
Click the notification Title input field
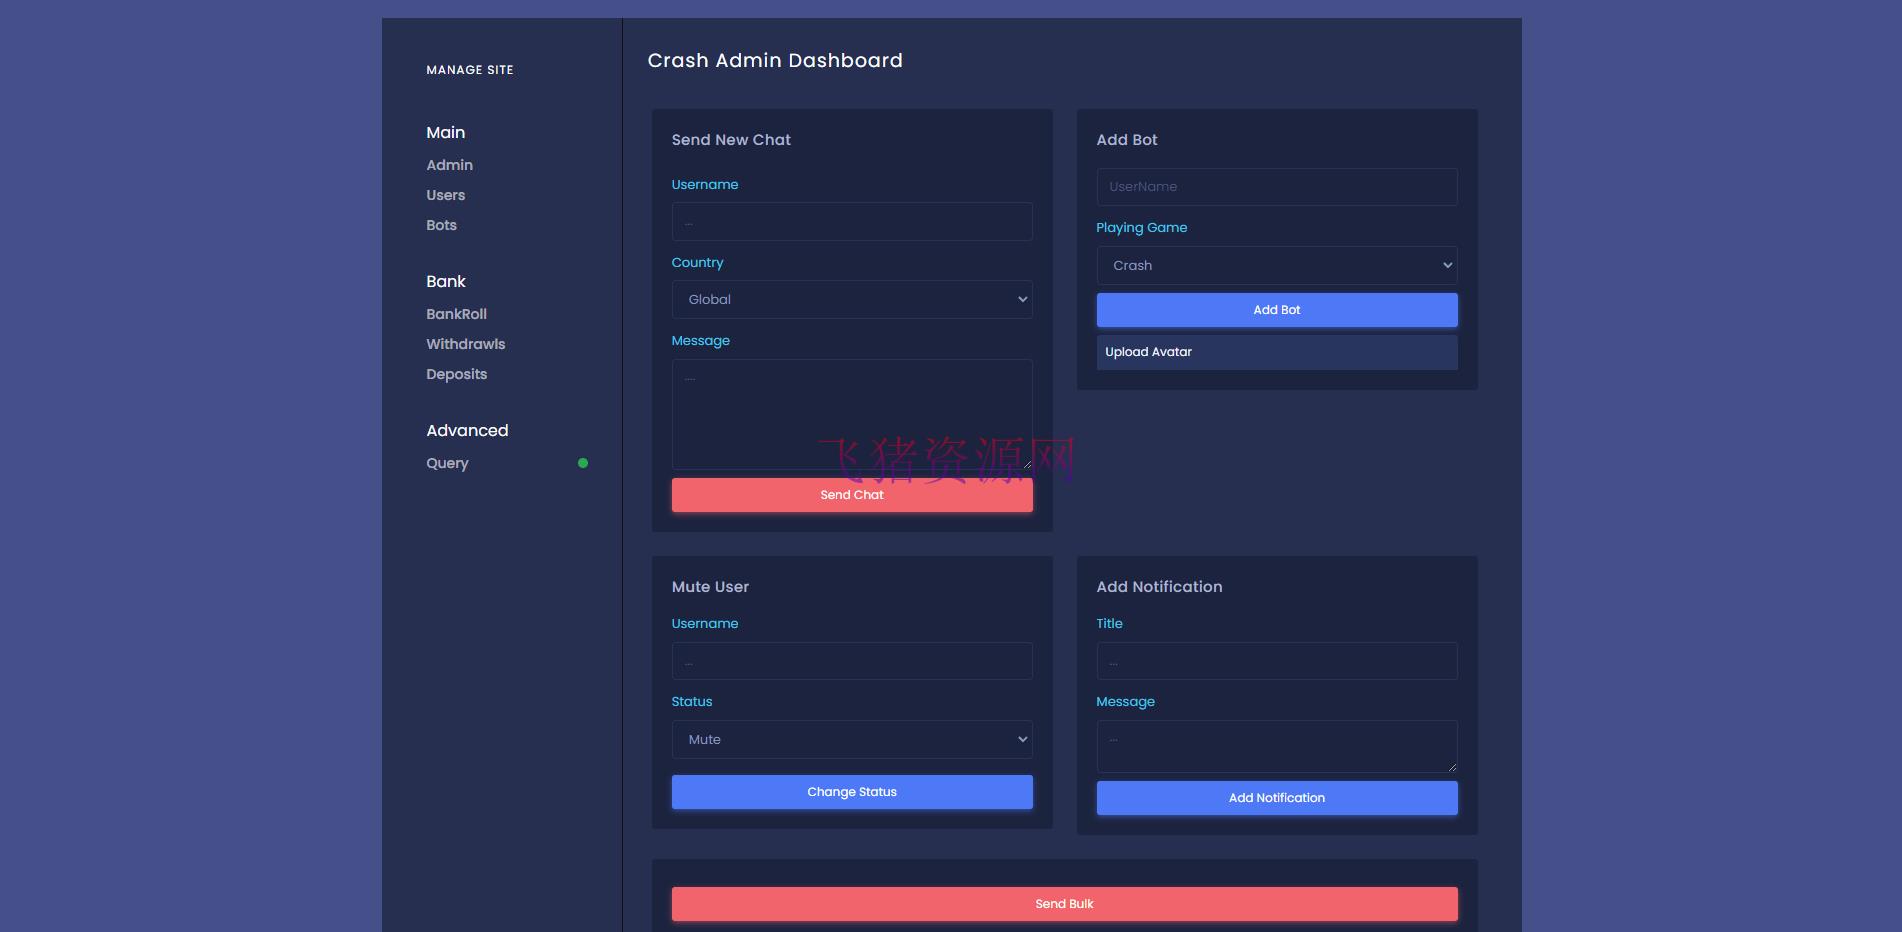point(1276,661)
